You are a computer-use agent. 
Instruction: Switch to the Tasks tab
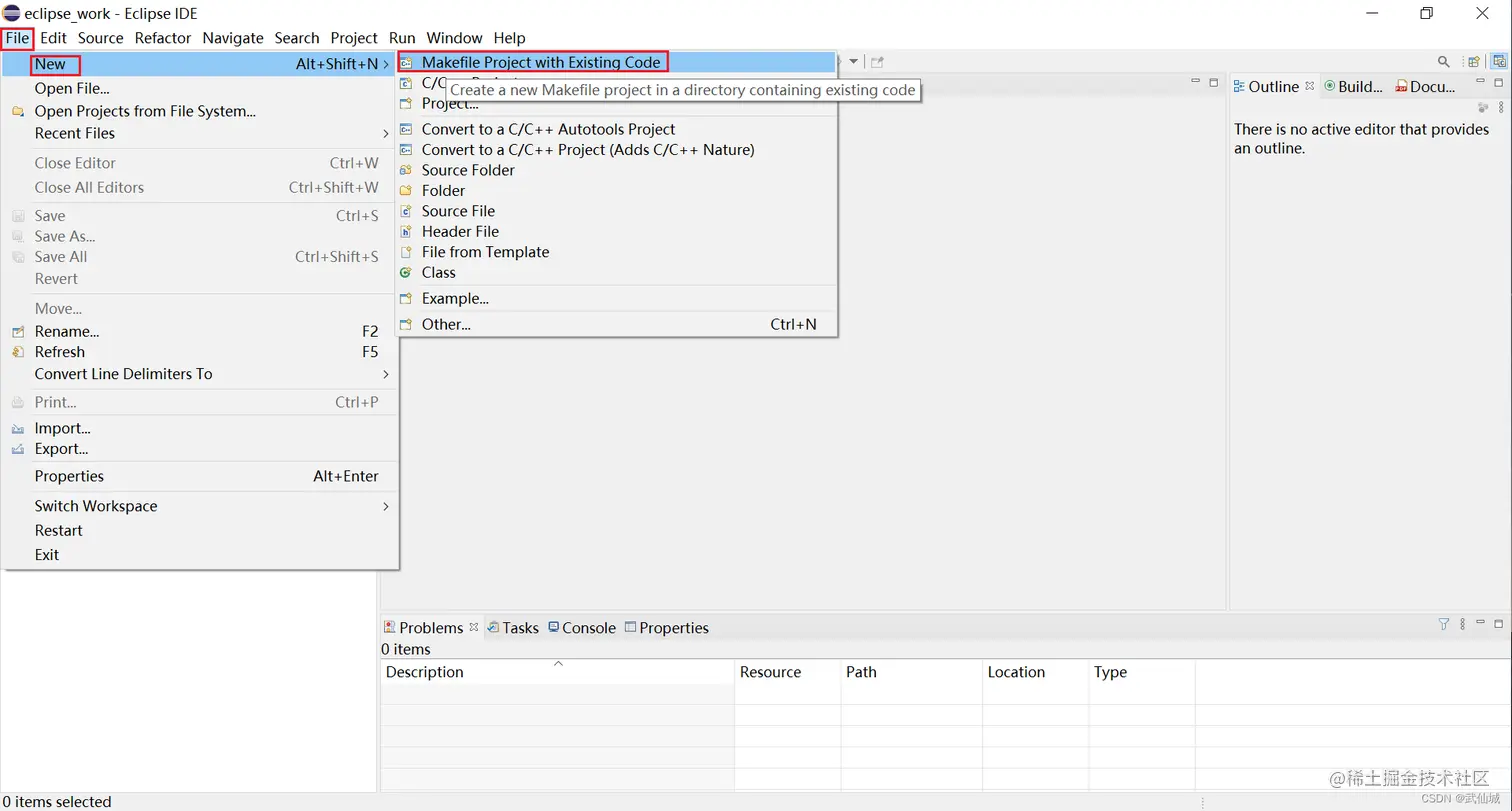(x=512, y=627)
